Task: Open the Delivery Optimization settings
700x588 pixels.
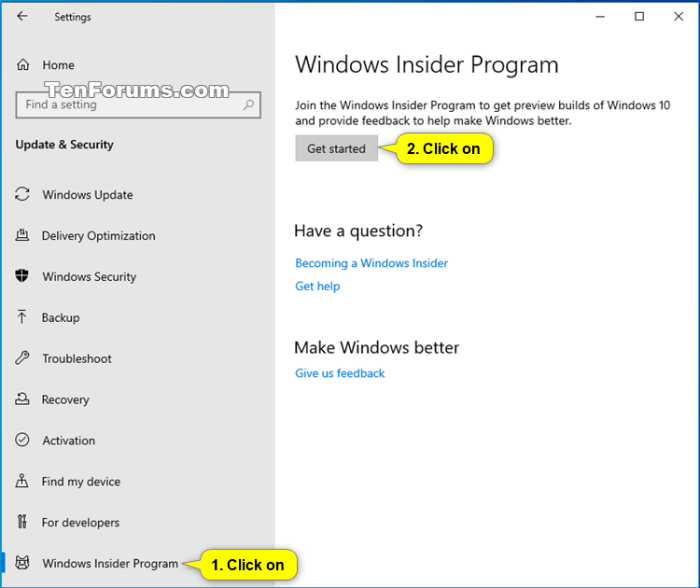Action: coord(99,236)
